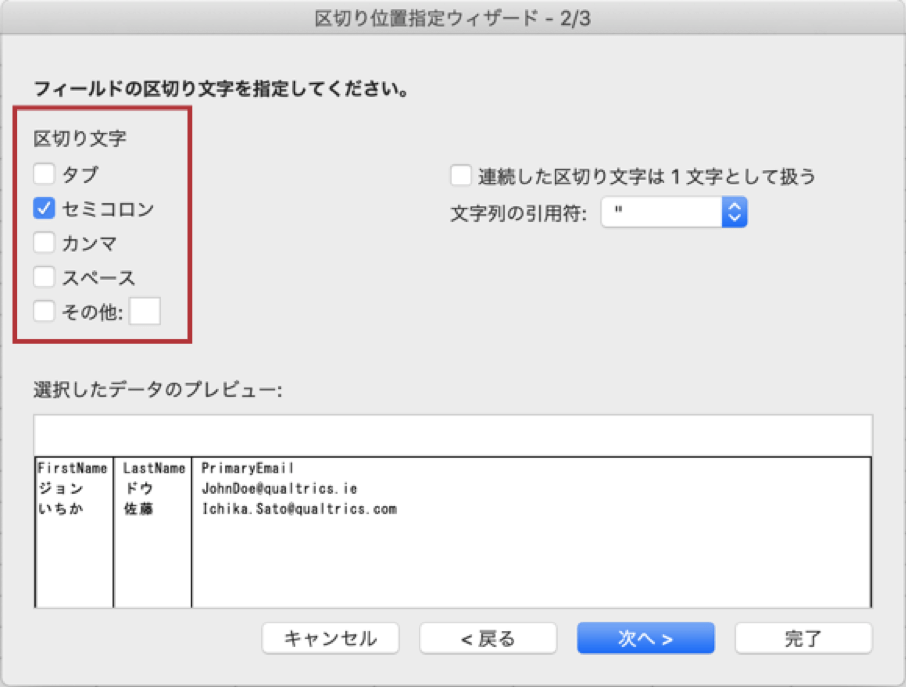The height and width of the screenshot is (687, 906).
Task: Go back with the < 戻る button
Action: (x=488, y=638)
